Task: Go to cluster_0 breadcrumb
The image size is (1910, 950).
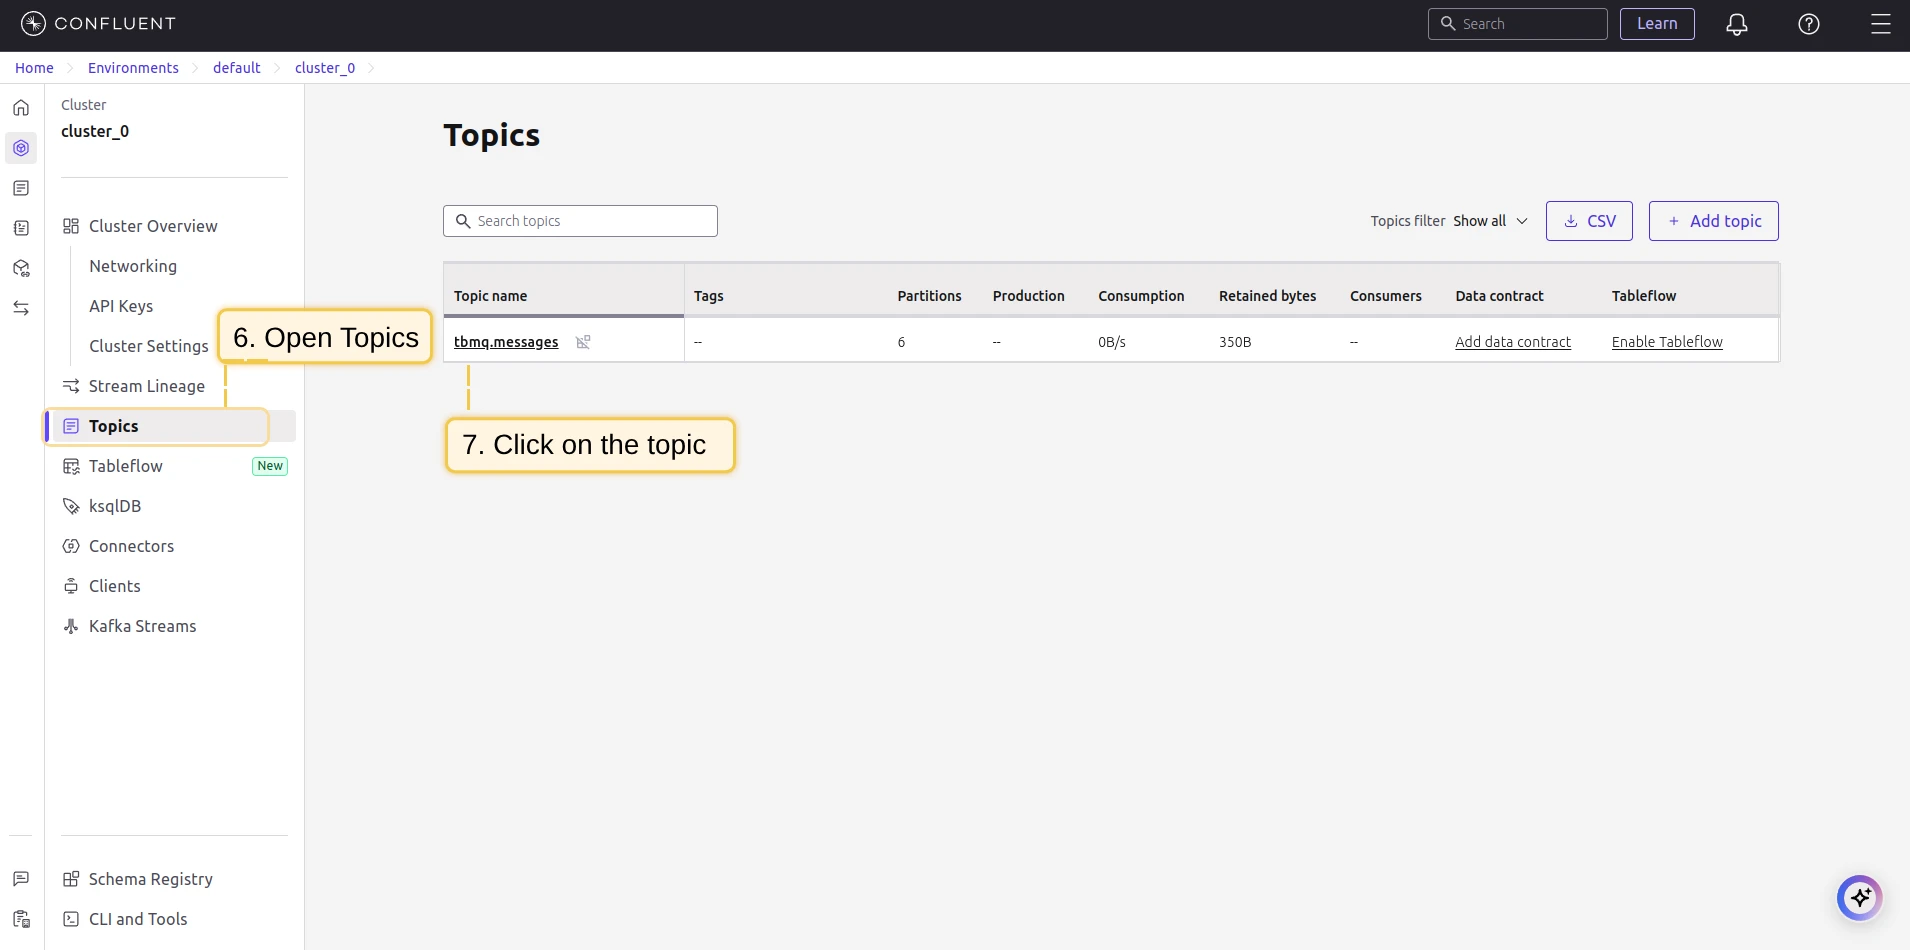Action: point(325,68)
